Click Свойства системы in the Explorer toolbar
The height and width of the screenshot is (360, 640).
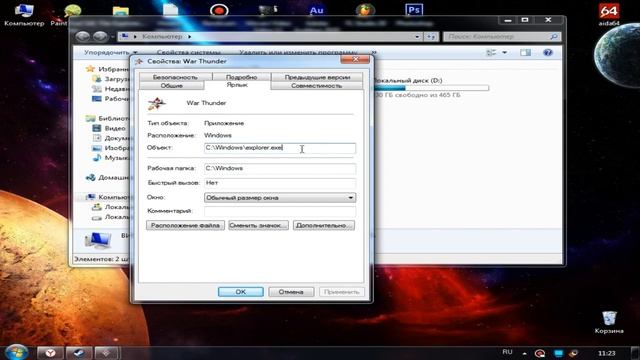(189, 52)
